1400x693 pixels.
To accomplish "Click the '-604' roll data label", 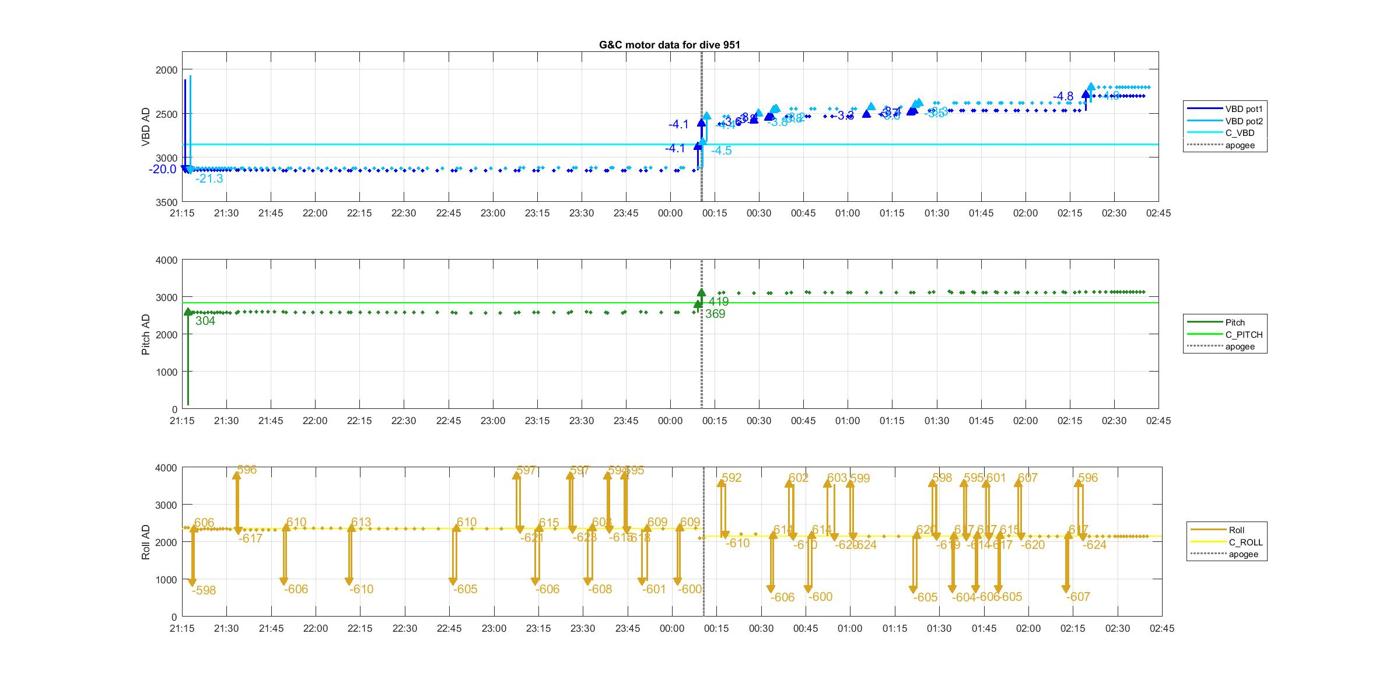I will 964,597.
